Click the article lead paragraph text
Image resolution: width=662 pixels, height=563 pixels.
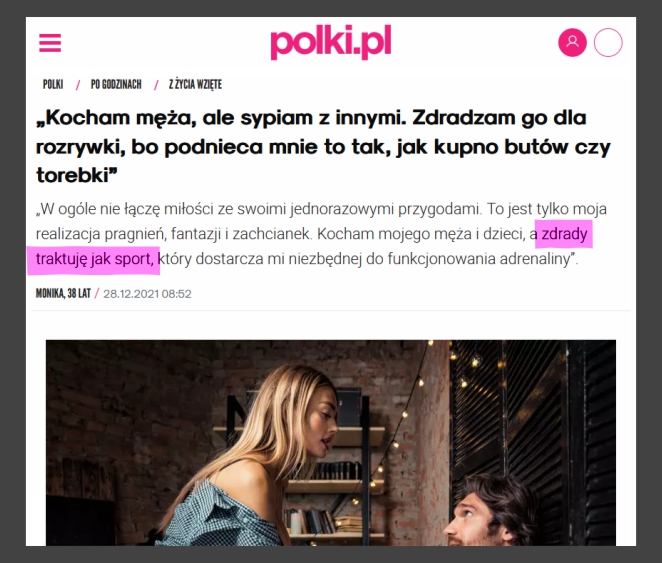[x=321, y=234]
